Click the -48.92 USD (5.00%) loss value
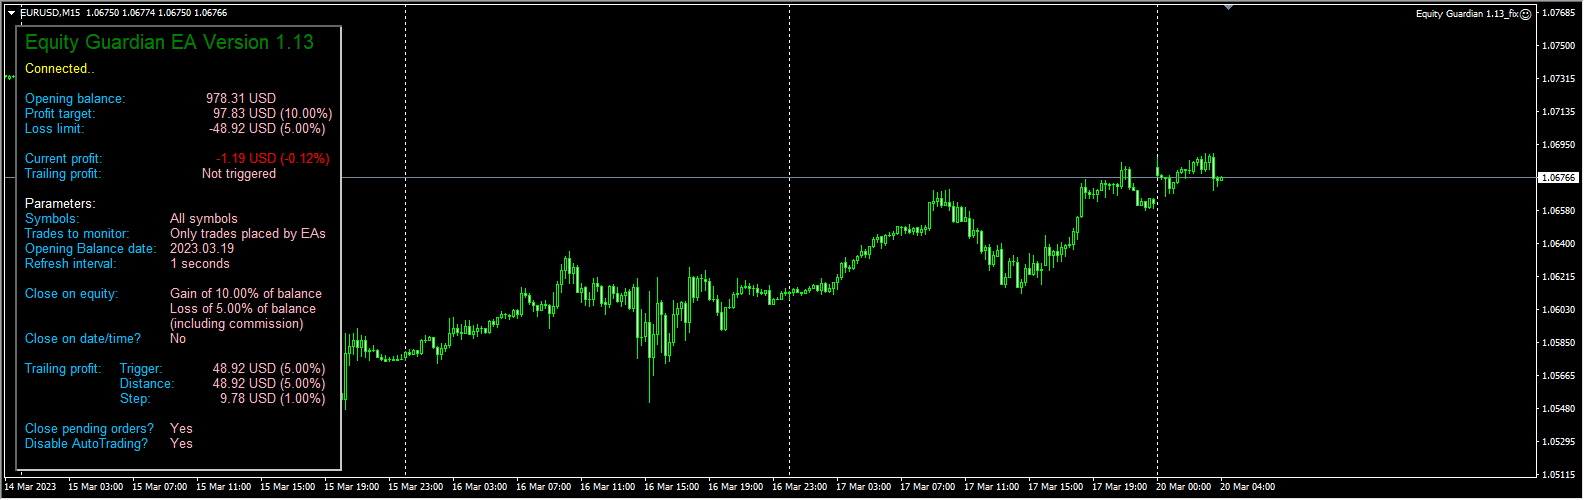This screenshot has height=500, width=1584. point(267,129)
